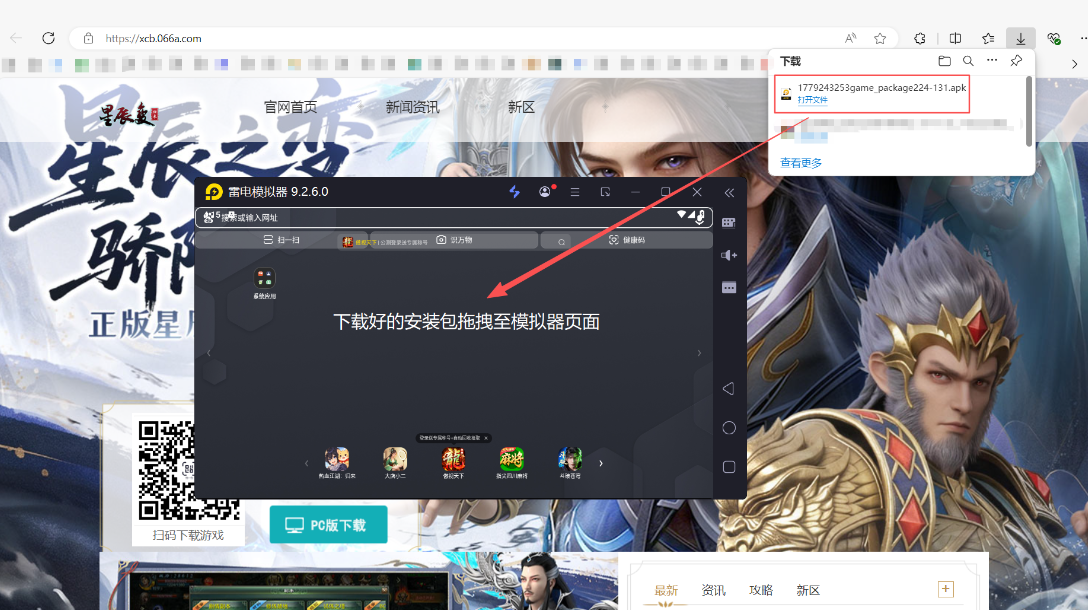Image resolution: width=1088 pixels, height=610 pixels.
Task: Click LDPlayer volume up sidebar icon
Action: pos(729,255)
